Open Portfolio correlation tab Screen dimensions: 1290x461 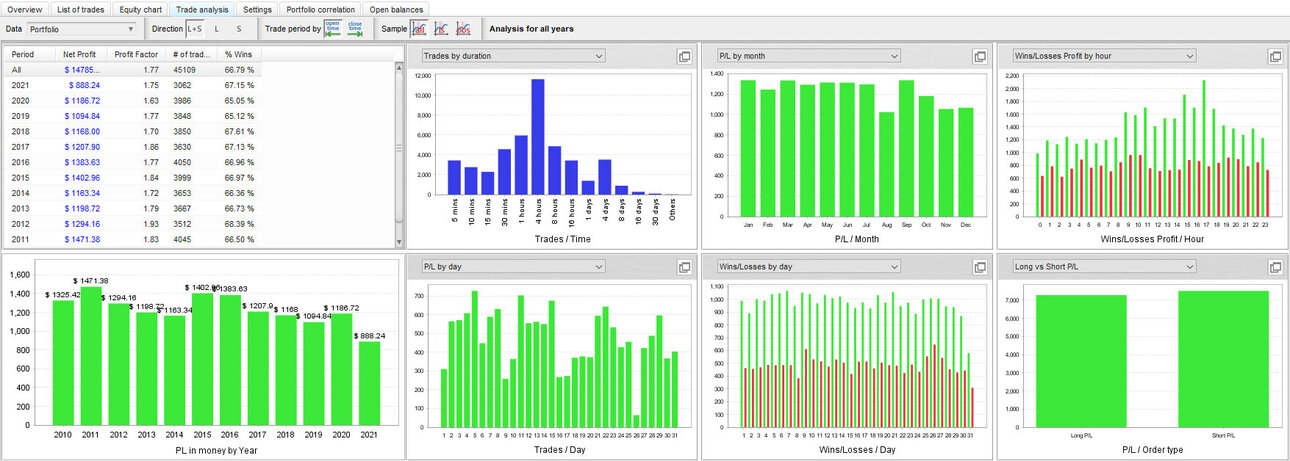point(320,8)
